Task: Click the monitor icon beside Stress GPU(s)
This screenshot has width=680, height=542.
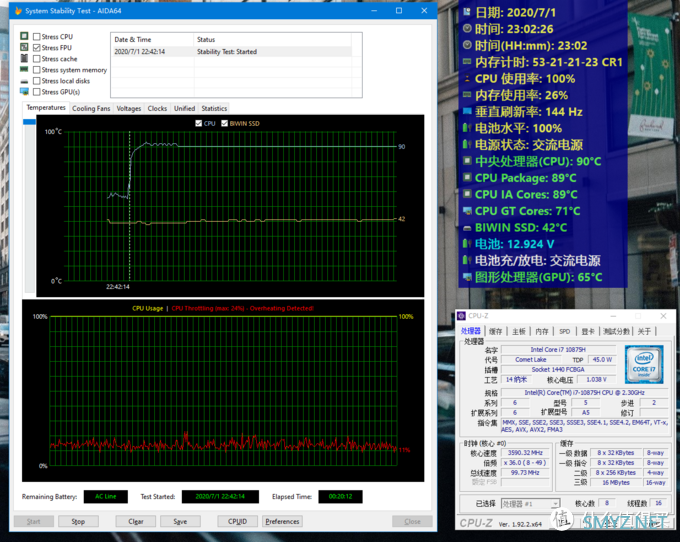Action: coord(24,92)
